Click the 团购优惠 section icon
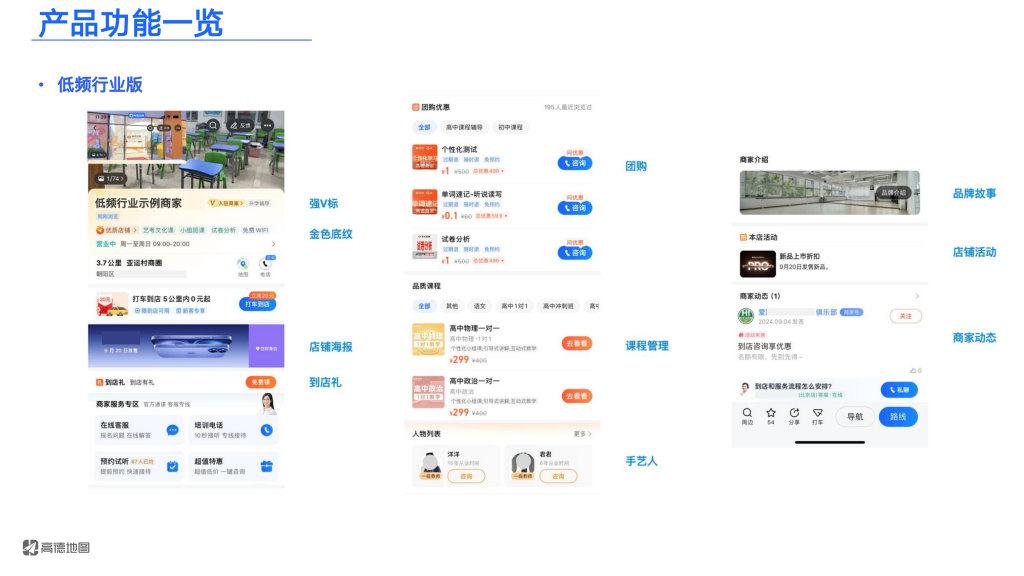1024x576 pixels. tap(415, 107)
